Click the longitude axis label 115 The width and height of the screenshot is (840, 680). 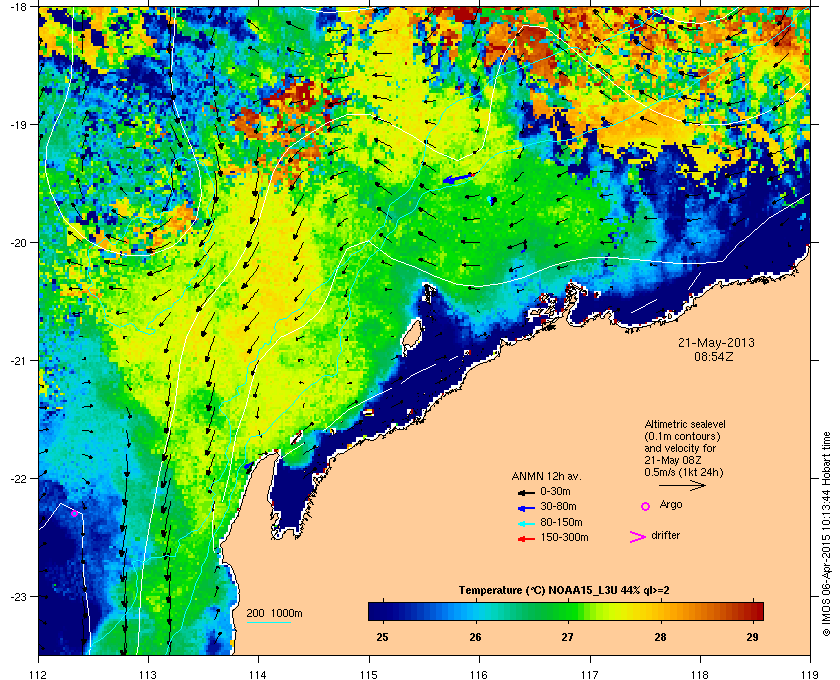pos(369,674)
